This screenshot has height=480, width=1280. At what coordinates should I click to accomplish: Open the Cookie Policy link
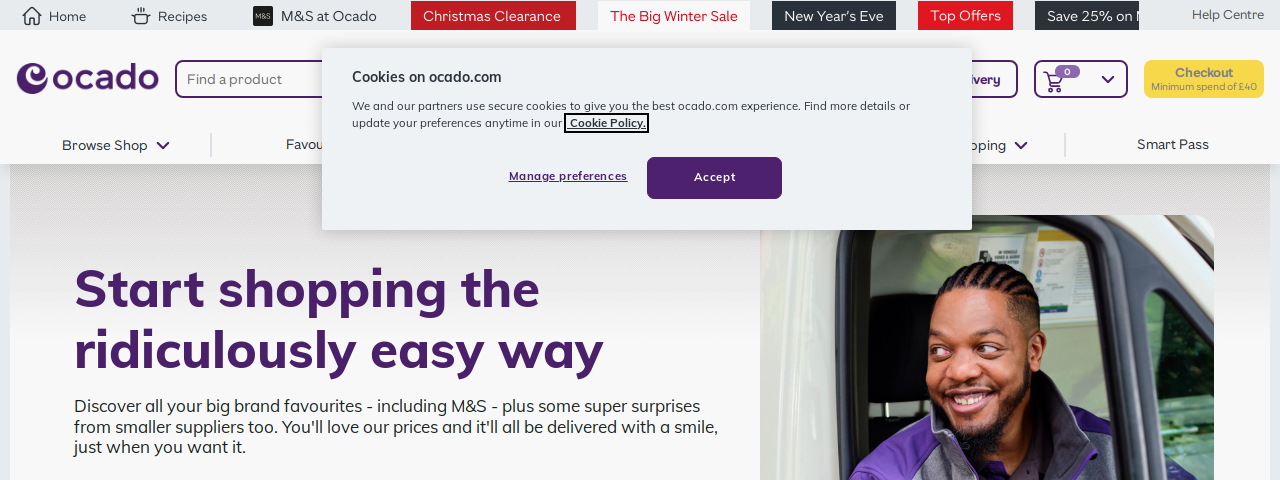pos(607,123)
